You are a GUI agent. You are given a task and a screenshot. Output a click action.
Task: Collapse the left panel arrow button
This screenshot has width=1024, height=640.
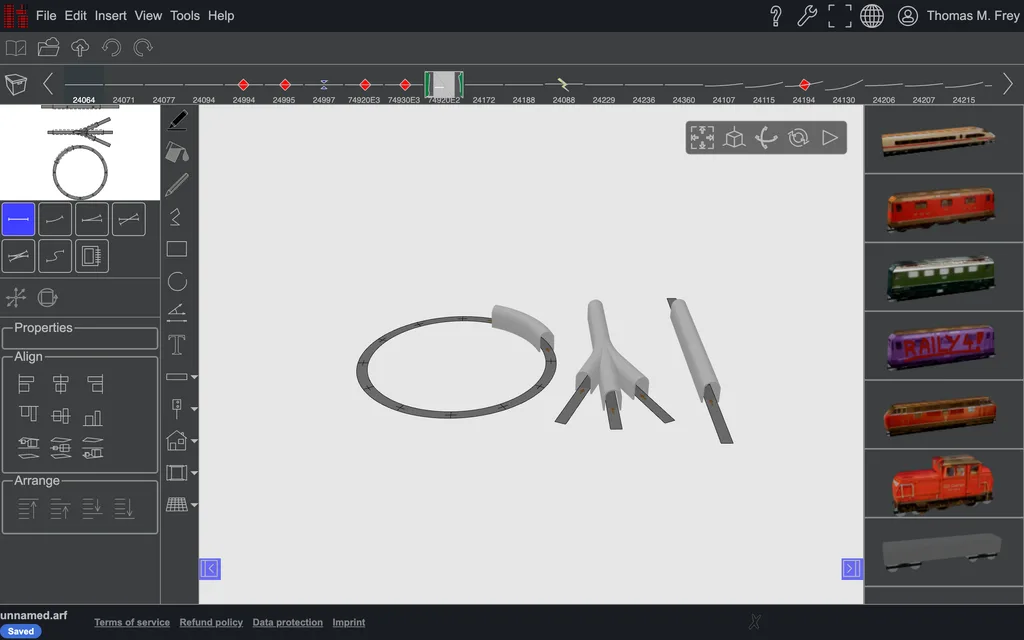(x=210, y=569)
